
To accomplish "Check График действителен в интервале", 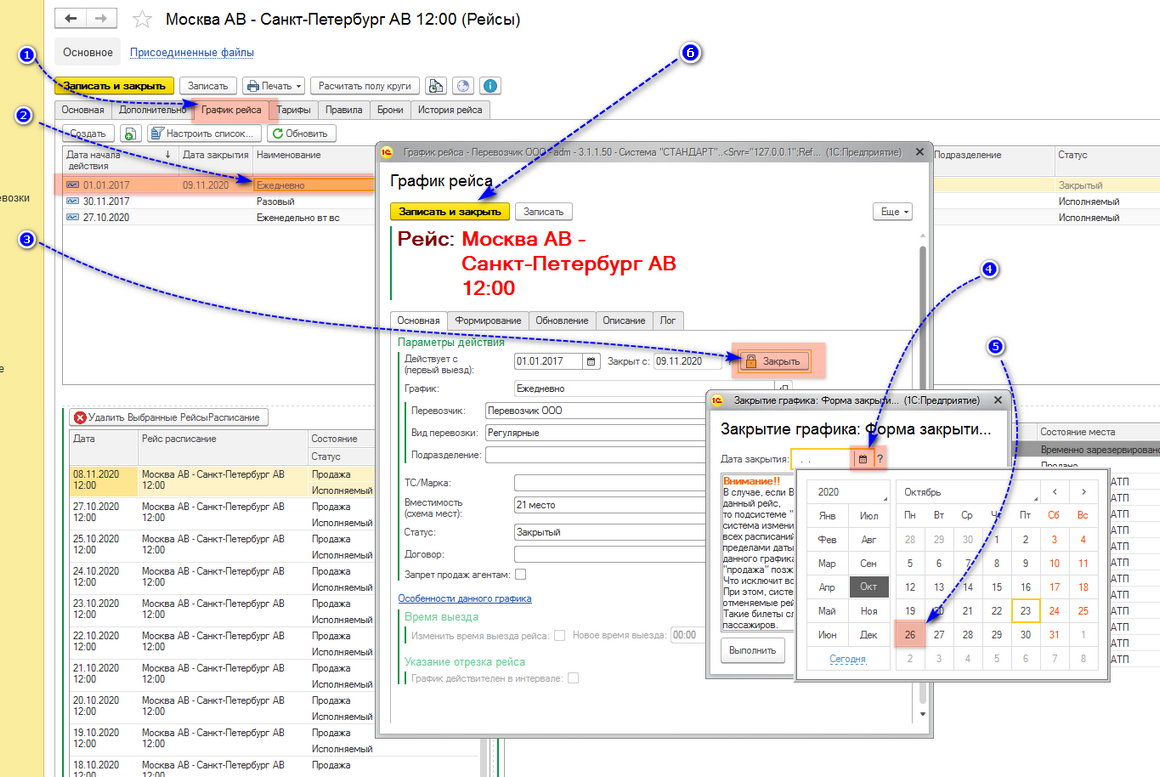I will [573, 678].
